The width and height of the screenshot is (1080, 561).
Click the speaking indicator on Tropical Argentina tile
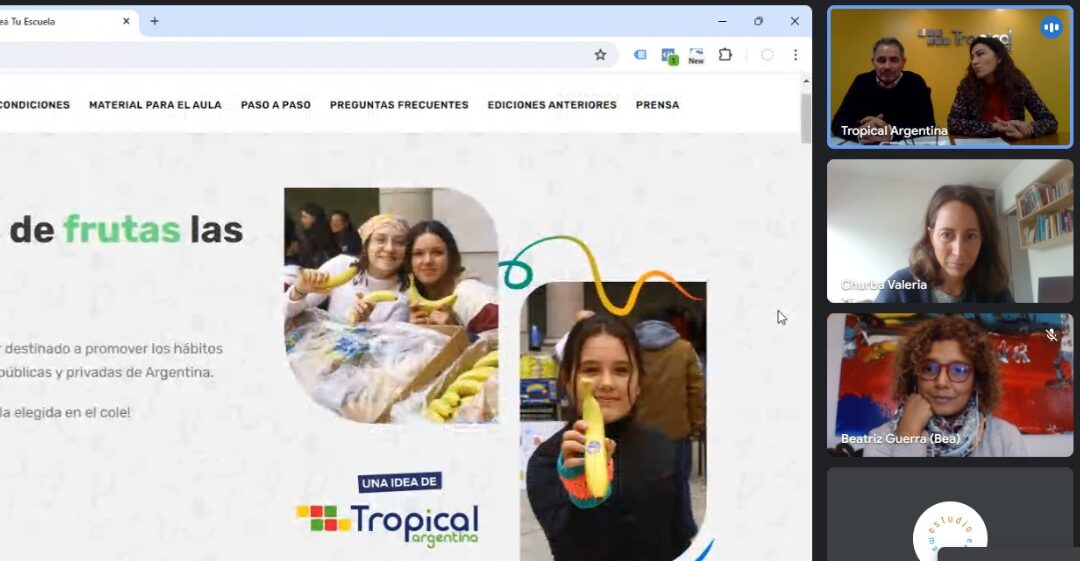pos(1050,28)
